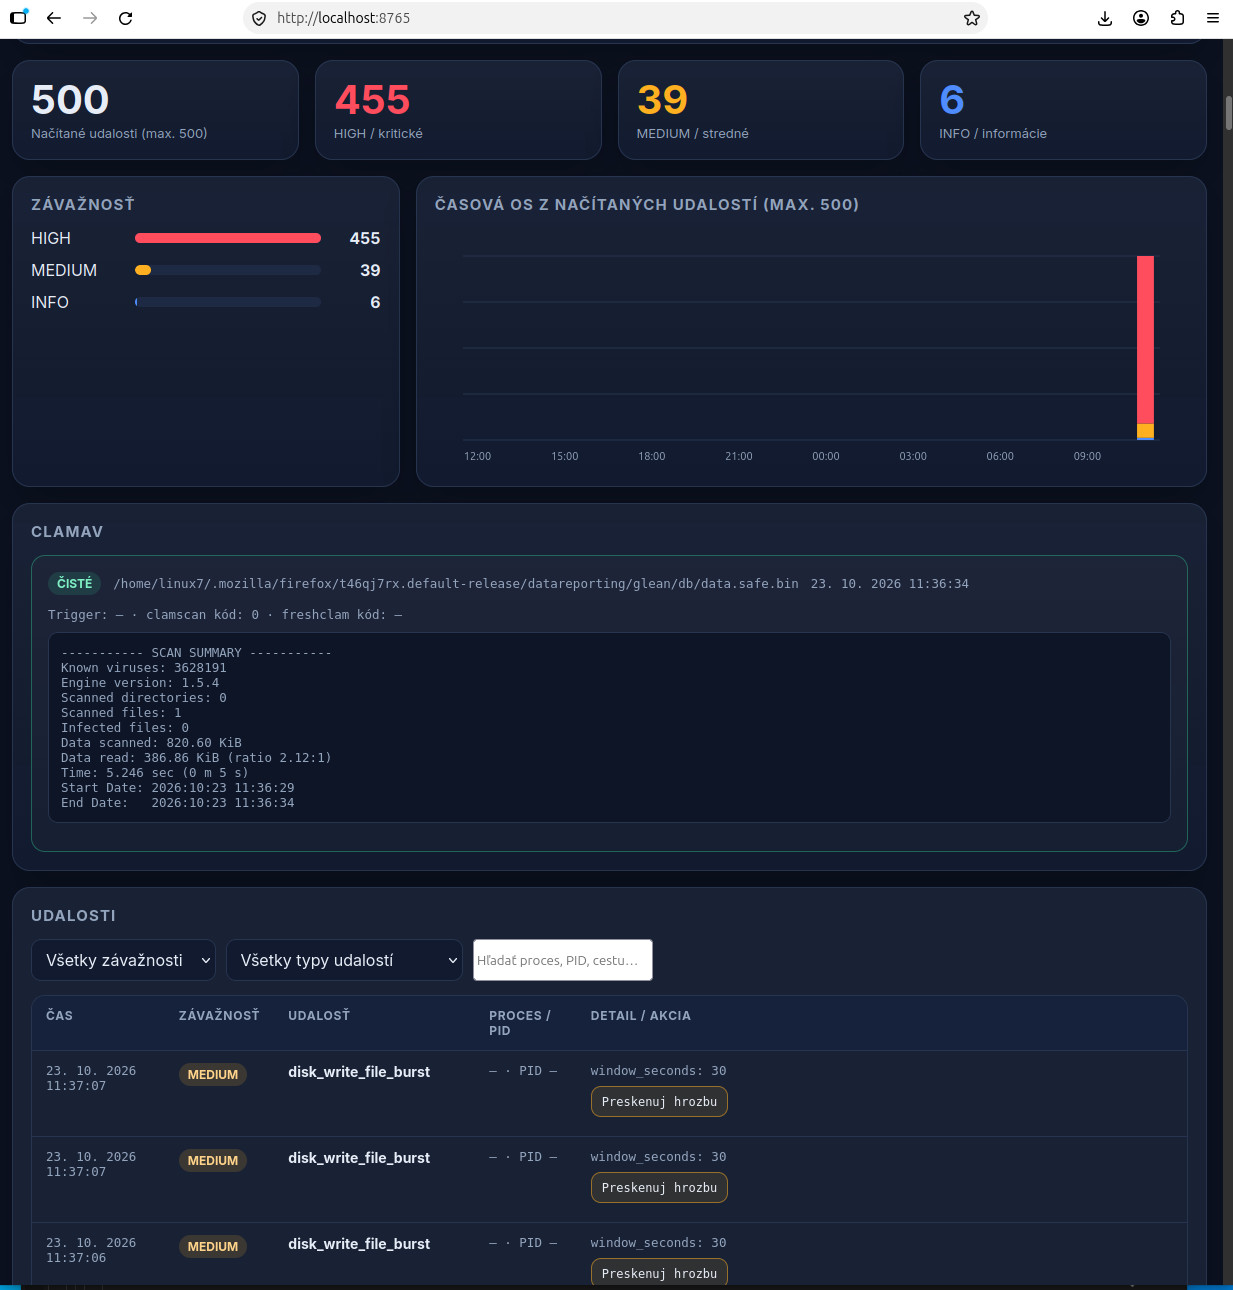
Task: Click the browser forward arrow
Action: point(90,18)
